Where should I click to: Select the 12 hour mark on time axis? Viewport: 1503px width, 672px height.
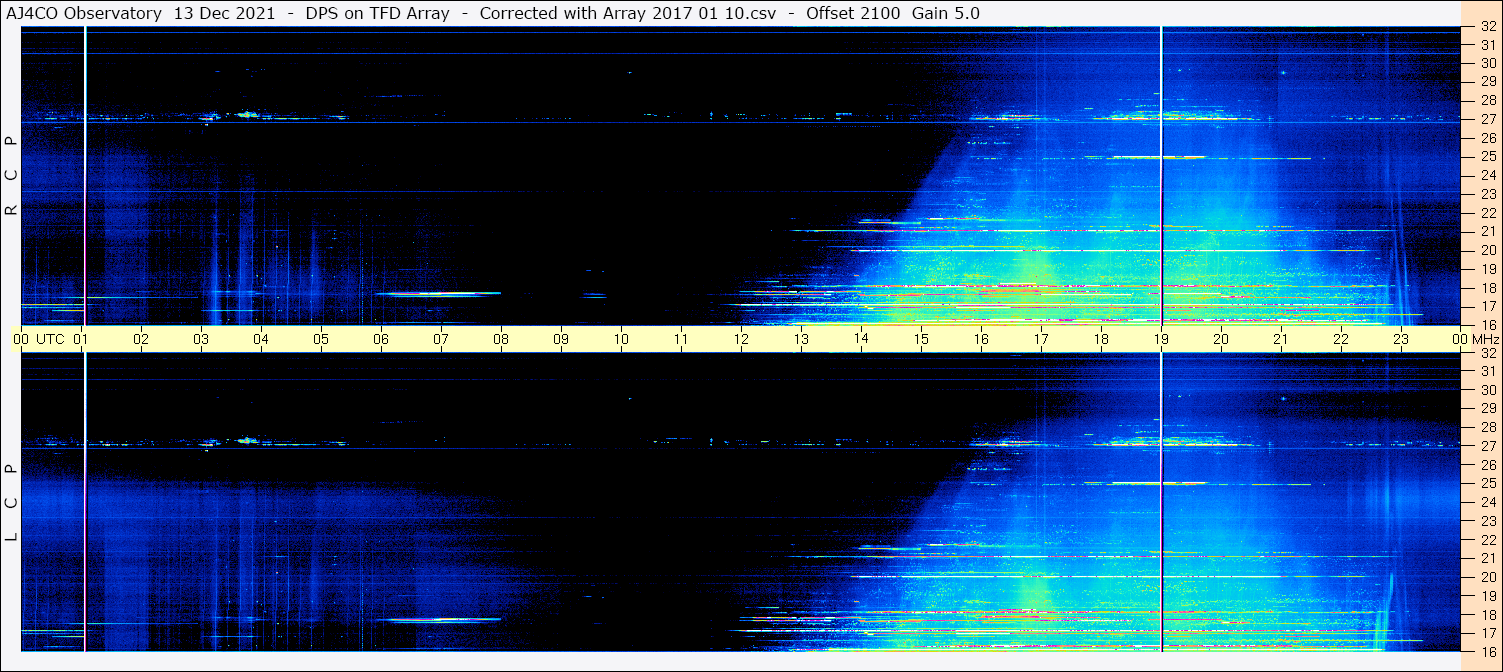point(741,339)
